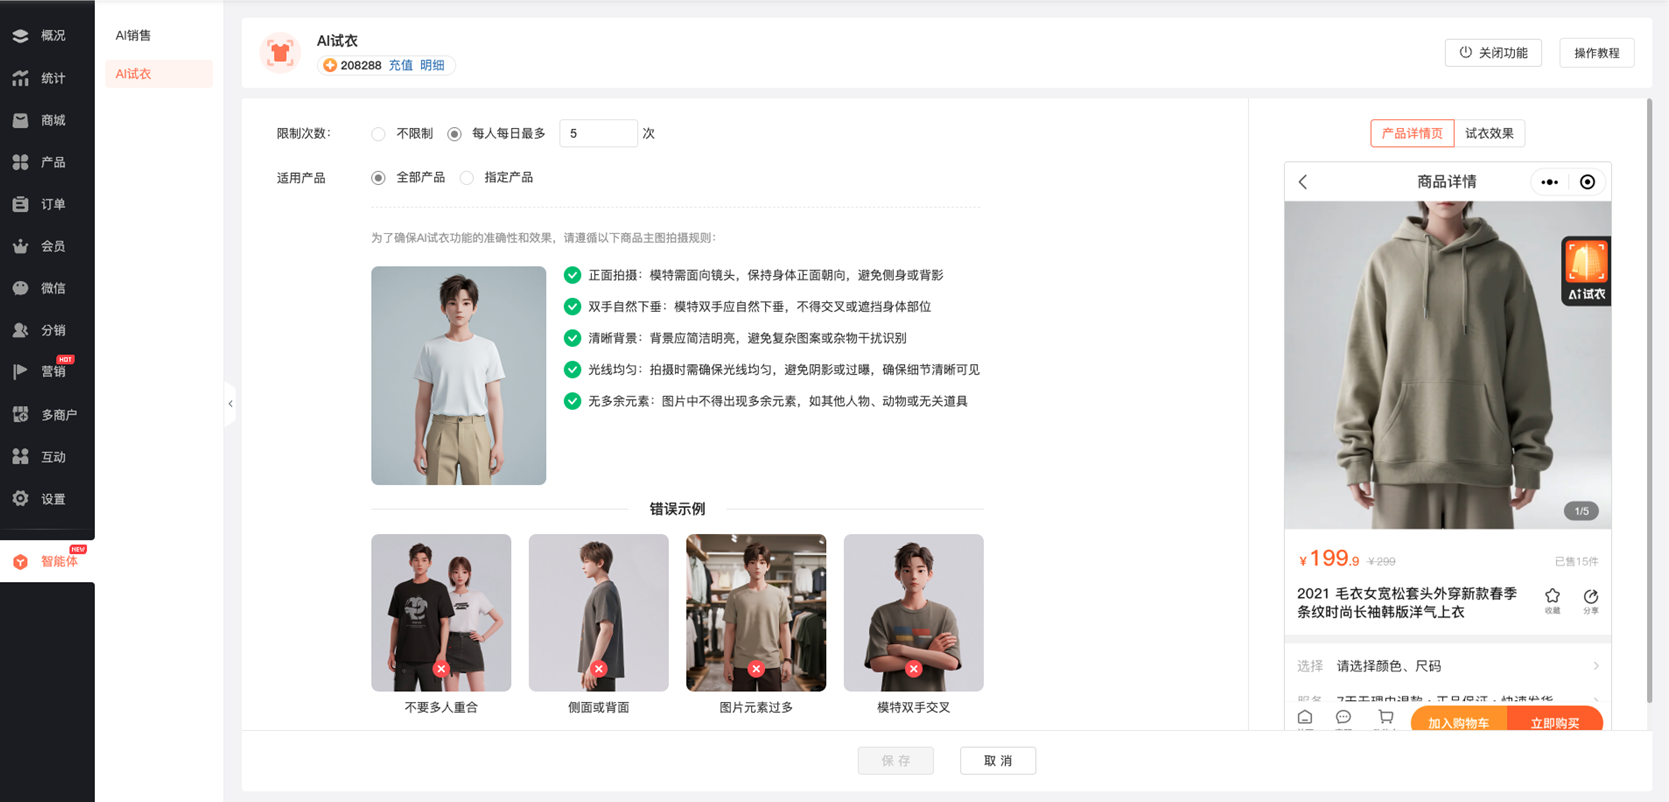Click the 关闭功能 button

(1492, 53)
